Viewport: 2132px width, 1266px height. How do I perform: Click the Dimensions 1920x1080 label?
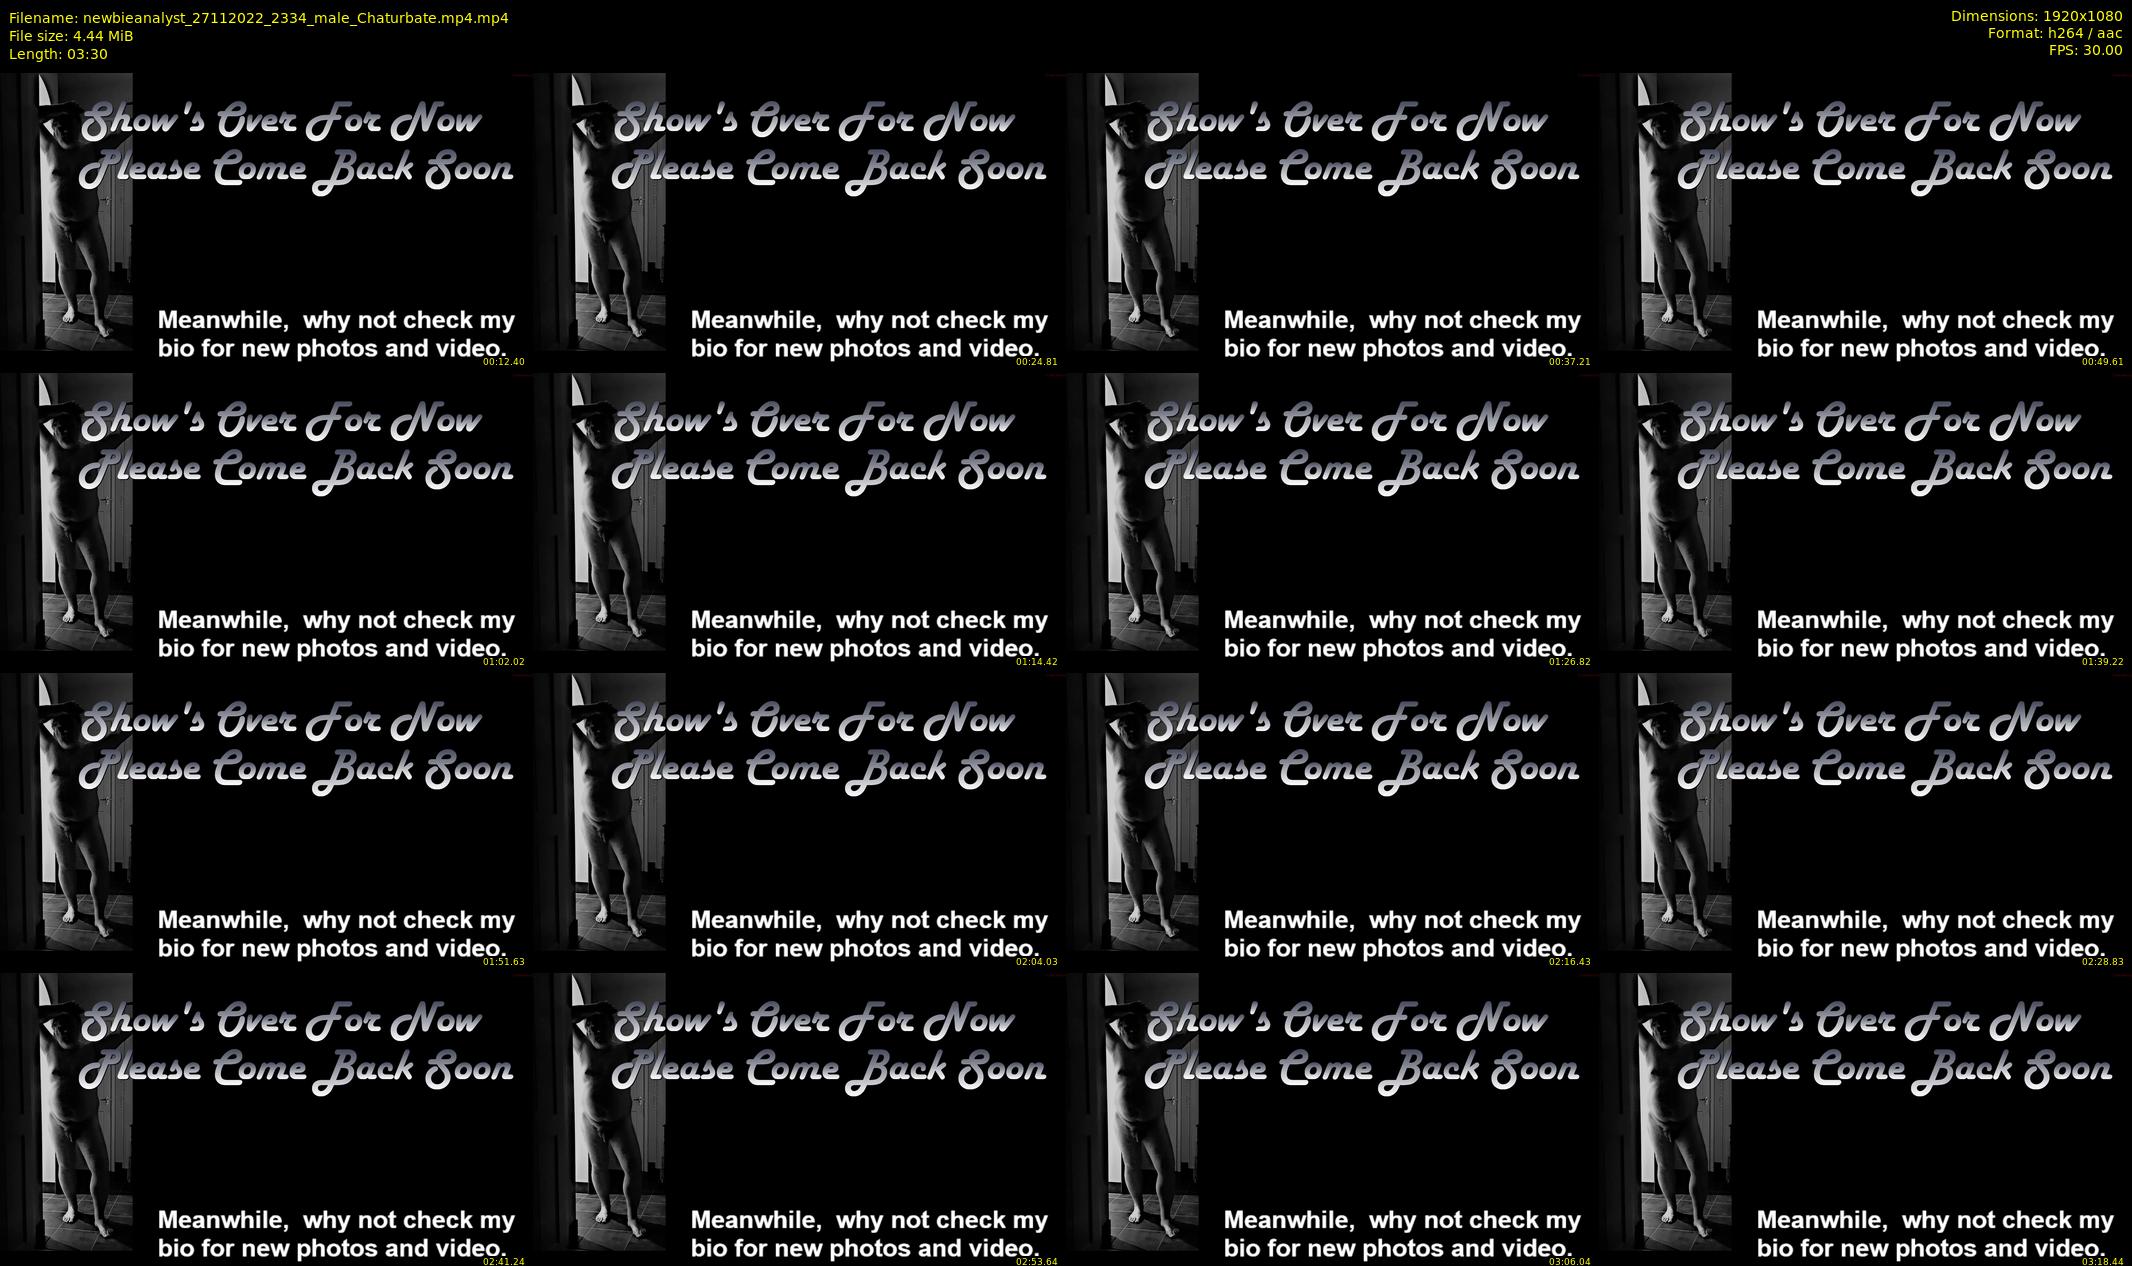coord(2036,16)
